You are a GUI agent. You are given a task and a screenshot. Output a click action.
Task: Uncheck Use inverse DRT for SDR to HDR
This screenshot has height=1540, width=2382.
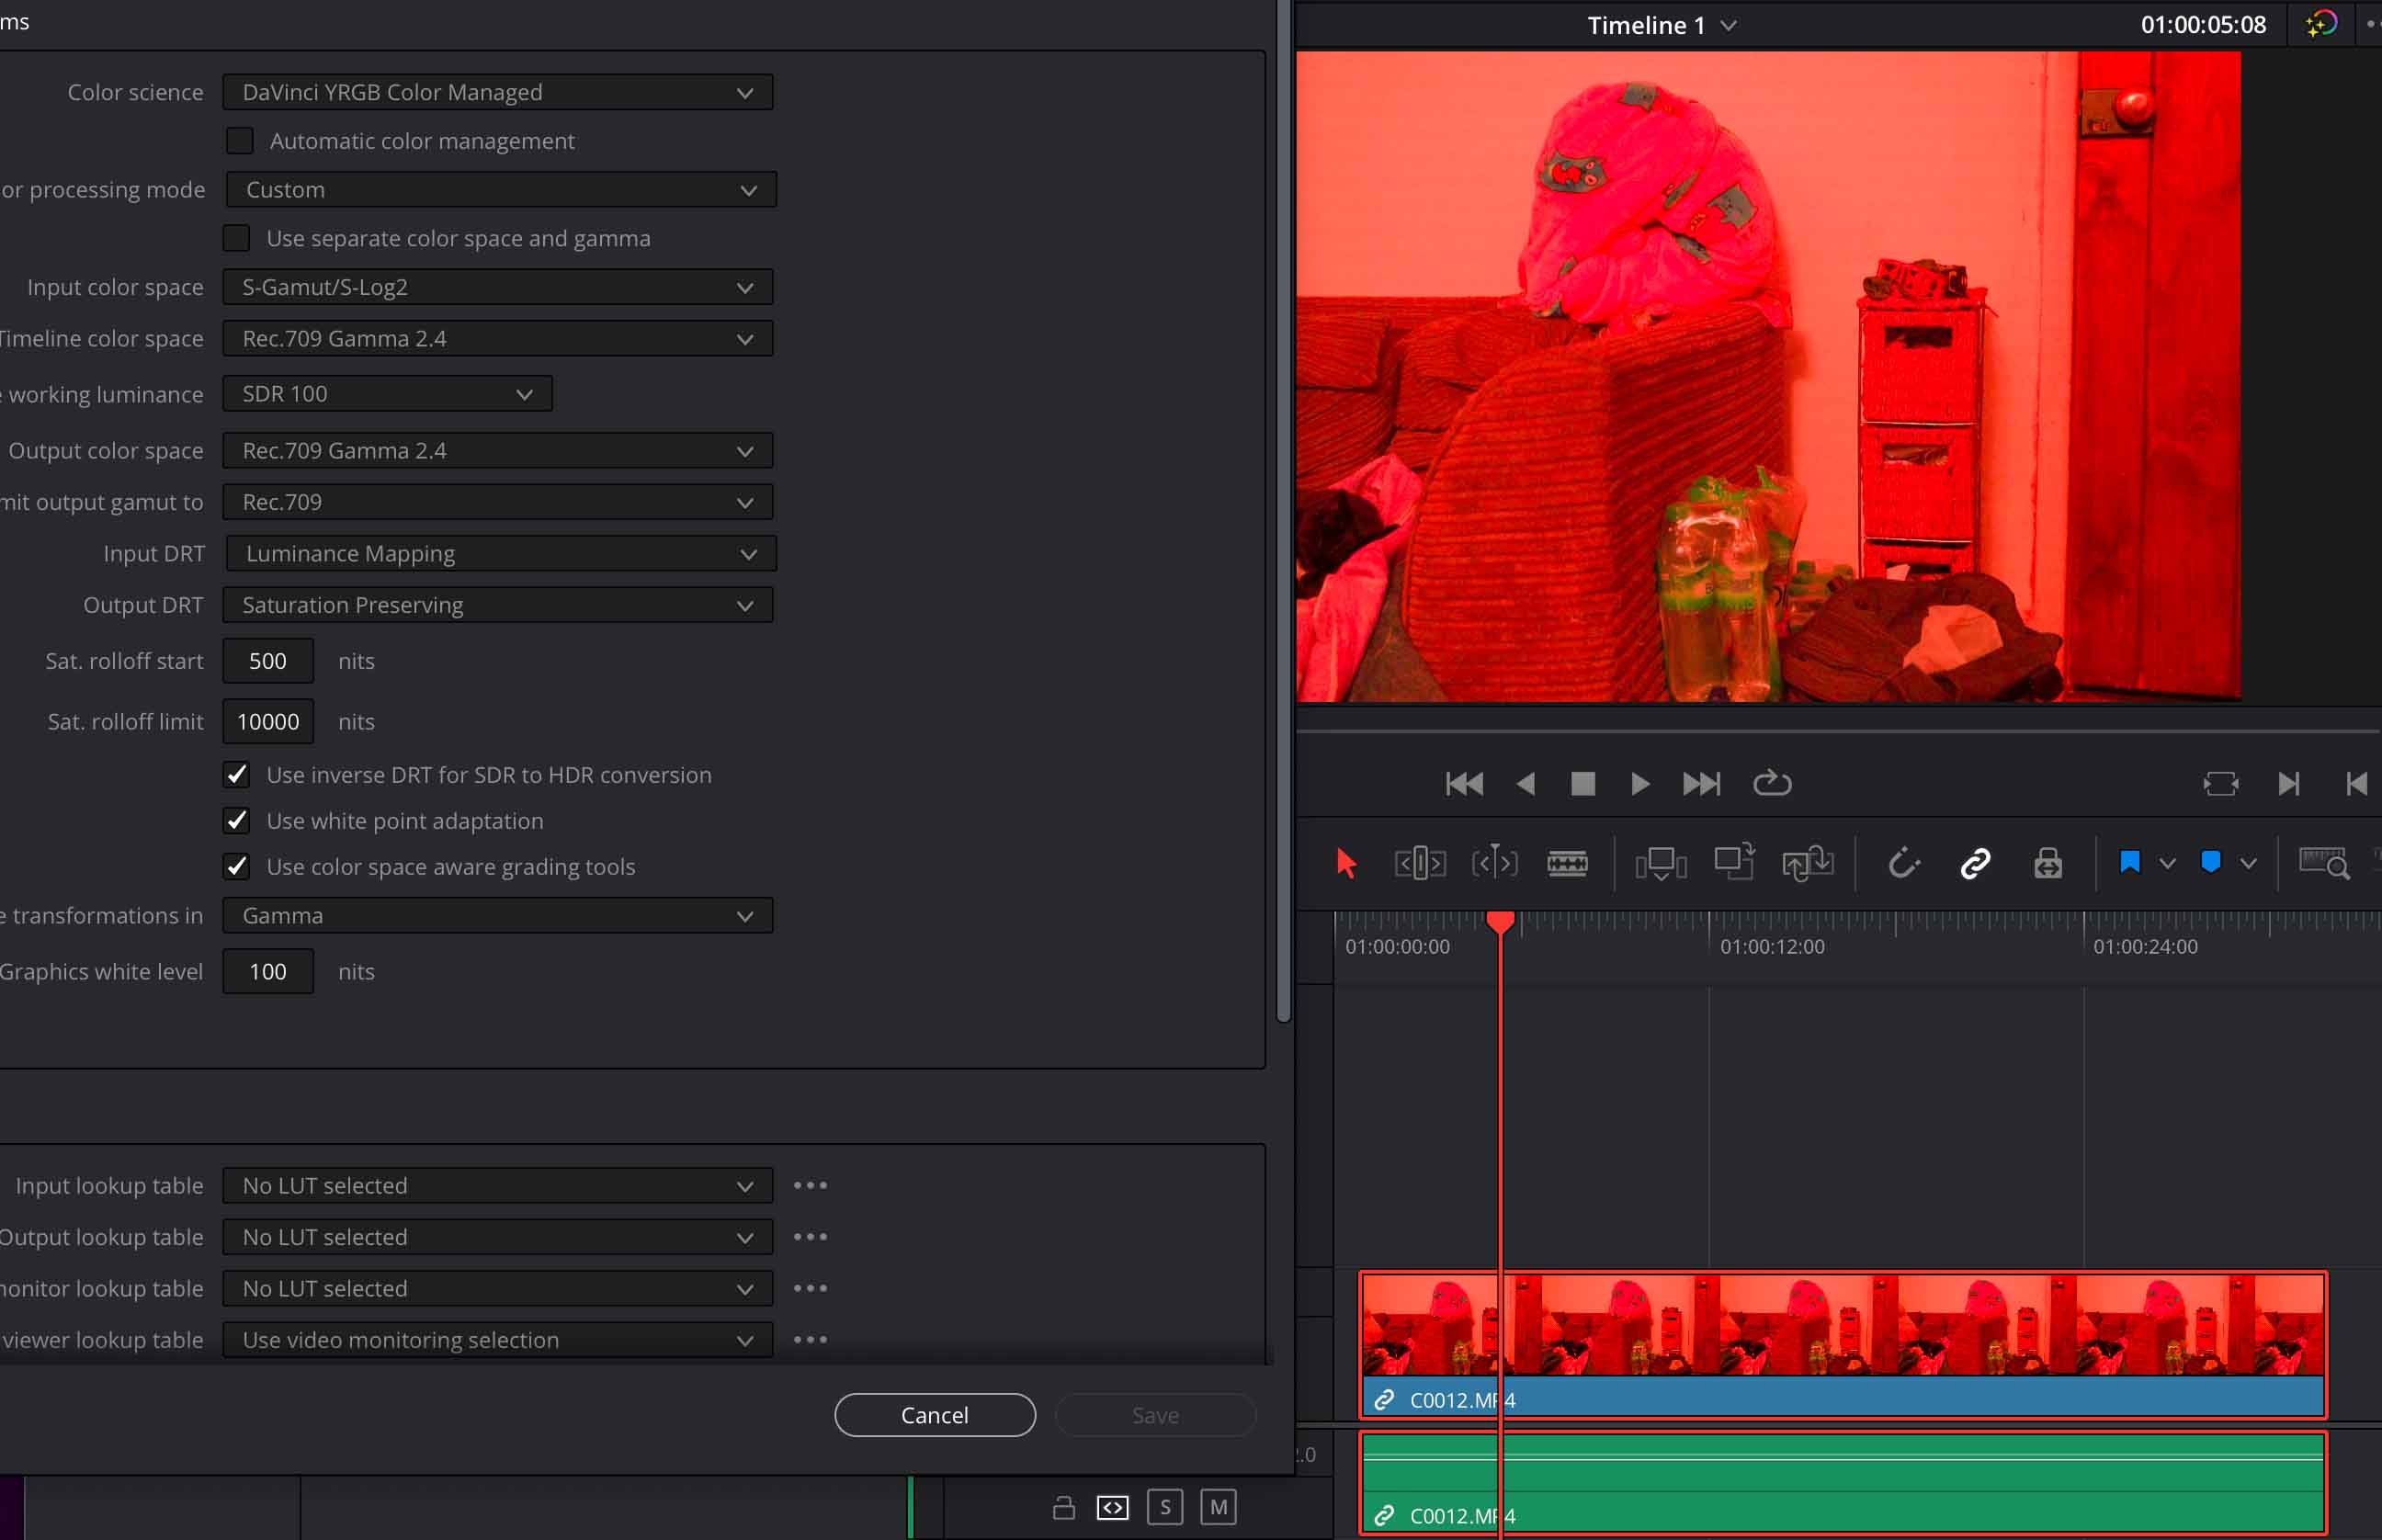tap(236, 775)
